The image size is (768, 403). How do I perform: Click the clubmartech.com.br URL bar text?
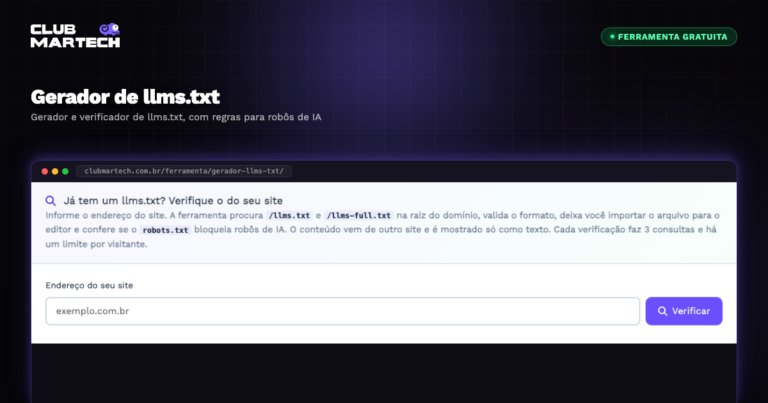tap(184, 171)
